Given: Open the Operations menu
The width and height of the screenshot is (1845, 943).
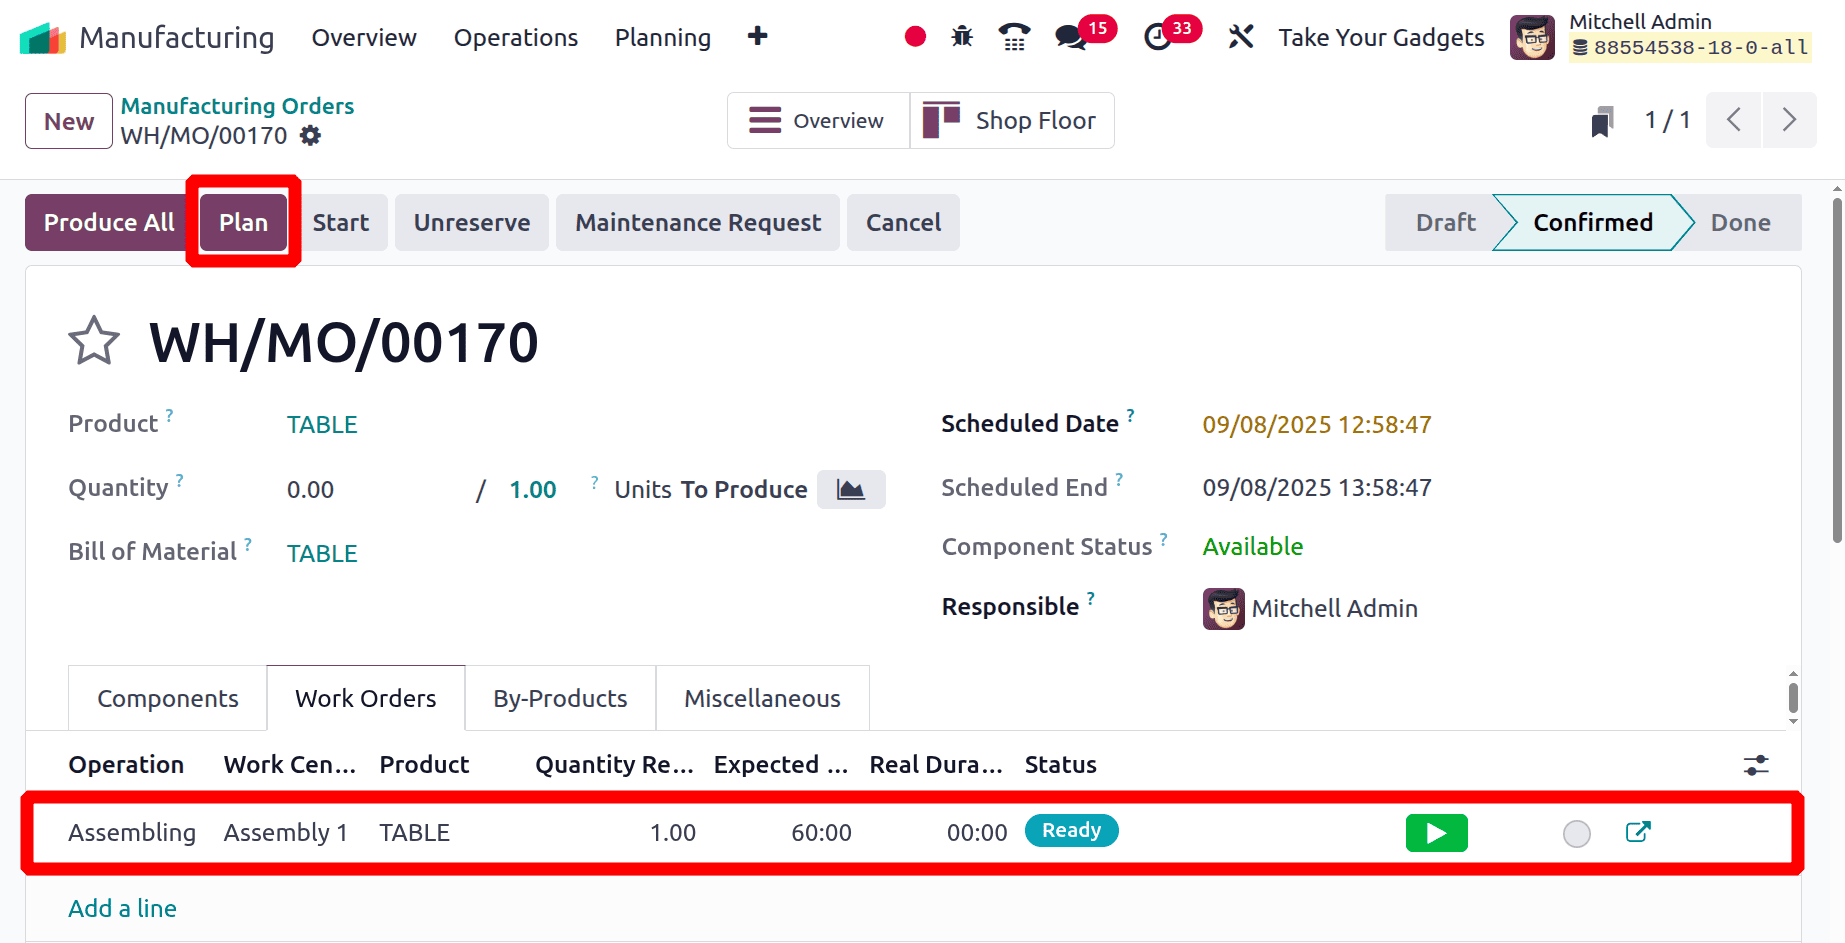Looking at the screenshot, I should point(516,38).
